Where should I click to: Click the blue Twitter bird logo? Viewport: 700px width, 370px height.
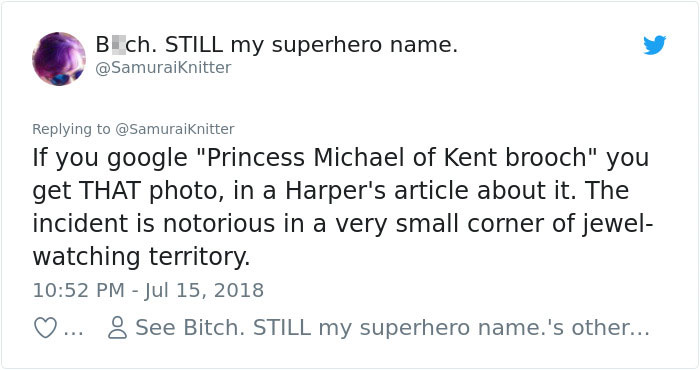(654, 45)
